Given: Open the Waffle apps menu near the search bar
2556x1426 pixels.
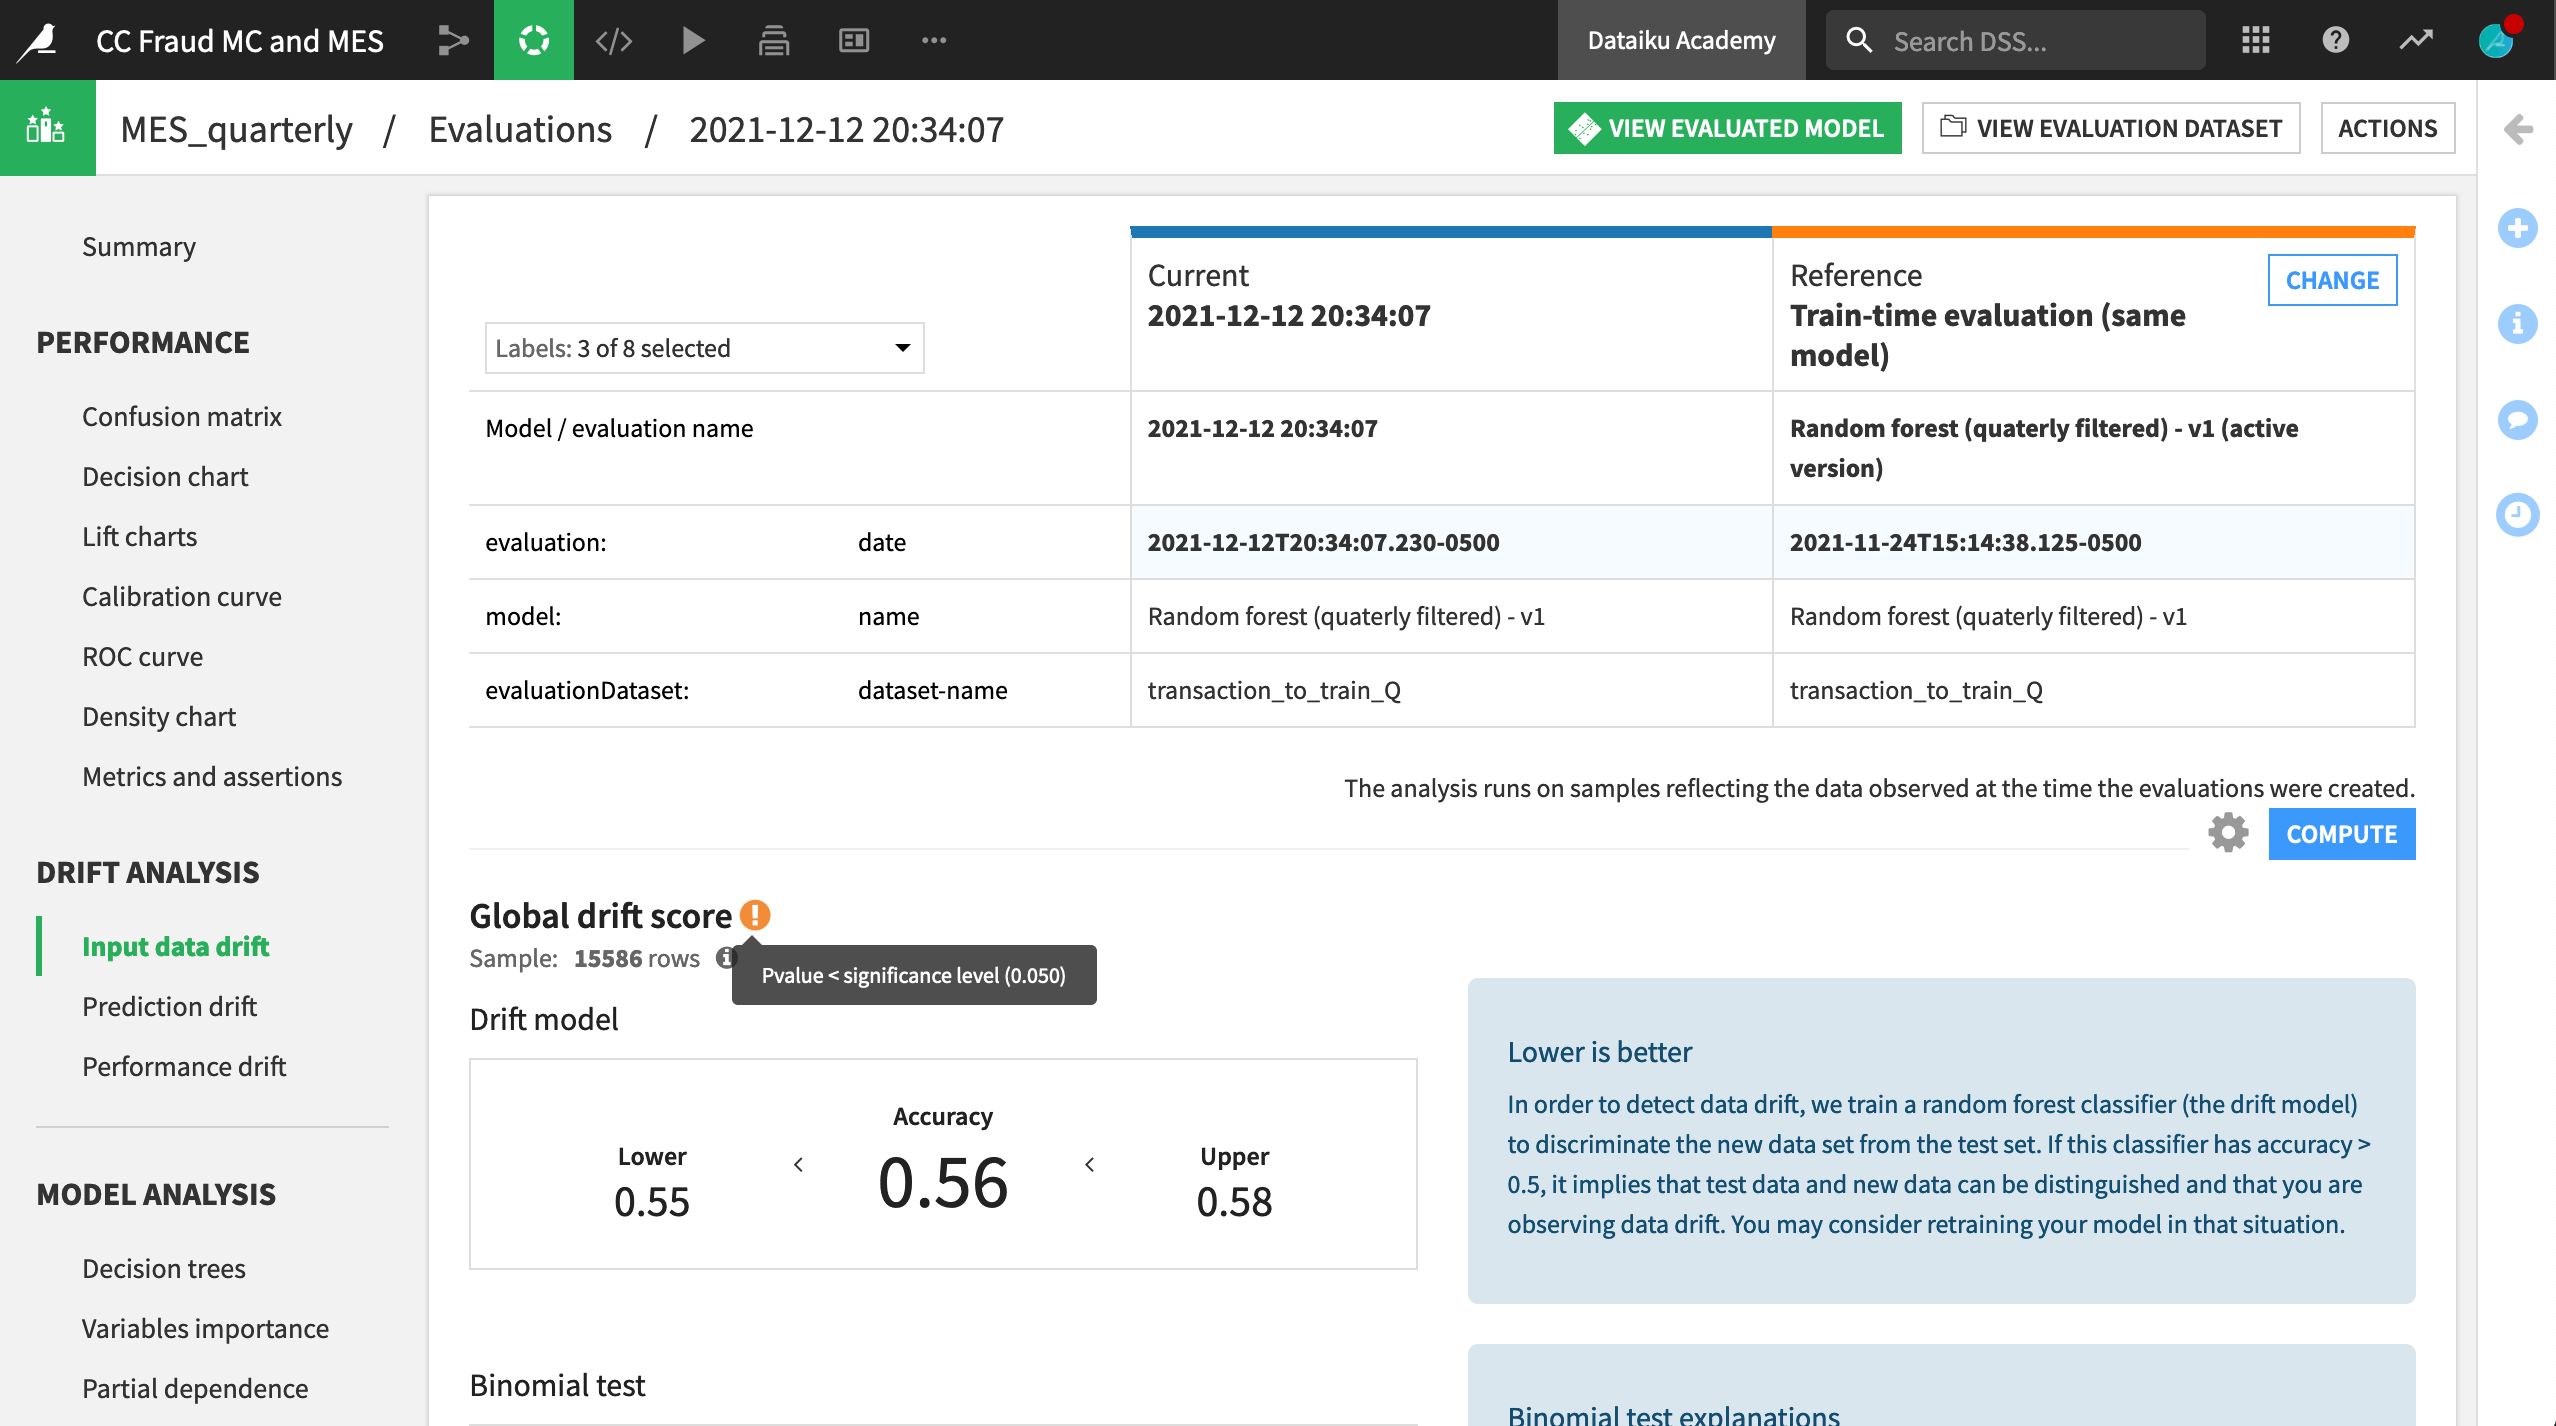Looking at the screenshot, I should point(2256,40).
